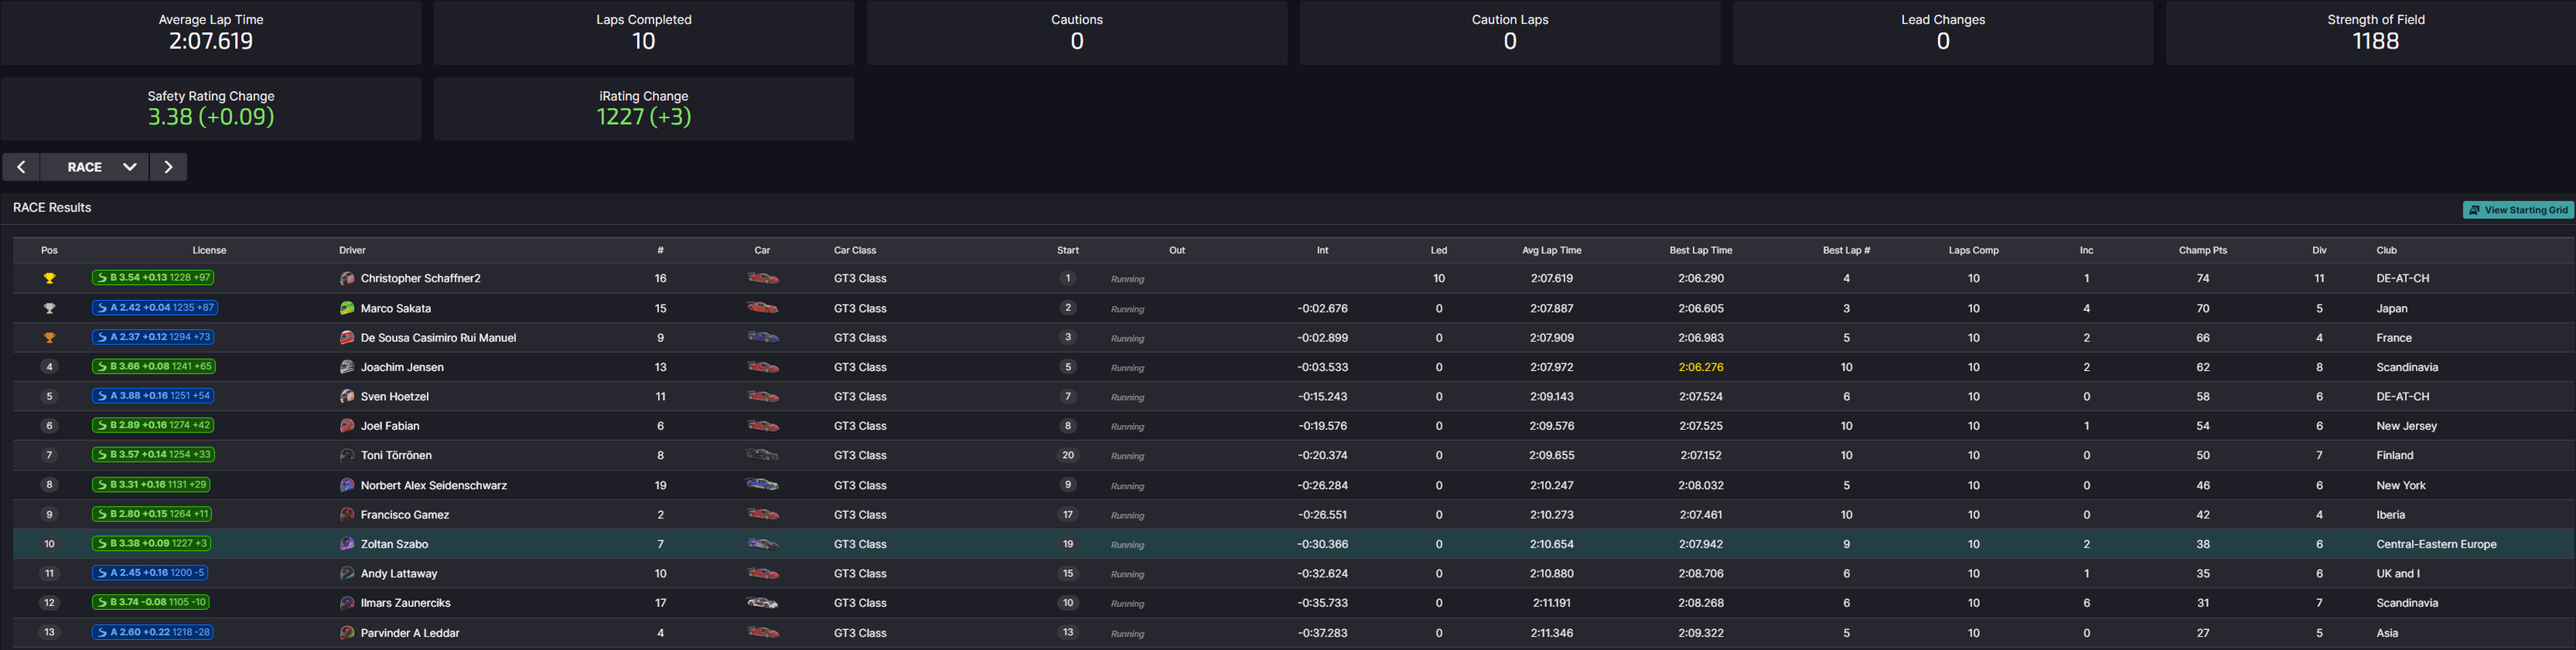Sort by the Best Lap Time column header
The height and width of the screenshot is (650, 2576).
coord(1700,250)
